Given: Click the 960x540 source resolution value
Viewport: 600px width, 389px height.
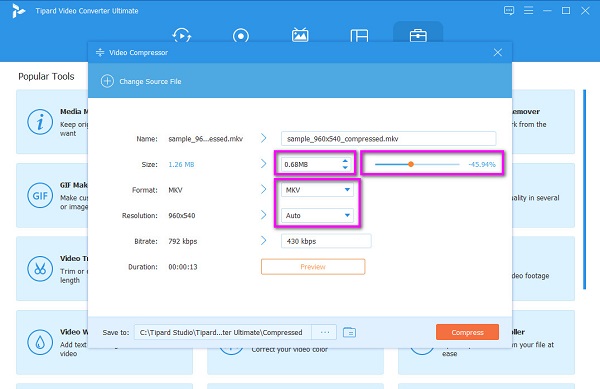Looking at the screenshot, I should (x=182, y=216).
